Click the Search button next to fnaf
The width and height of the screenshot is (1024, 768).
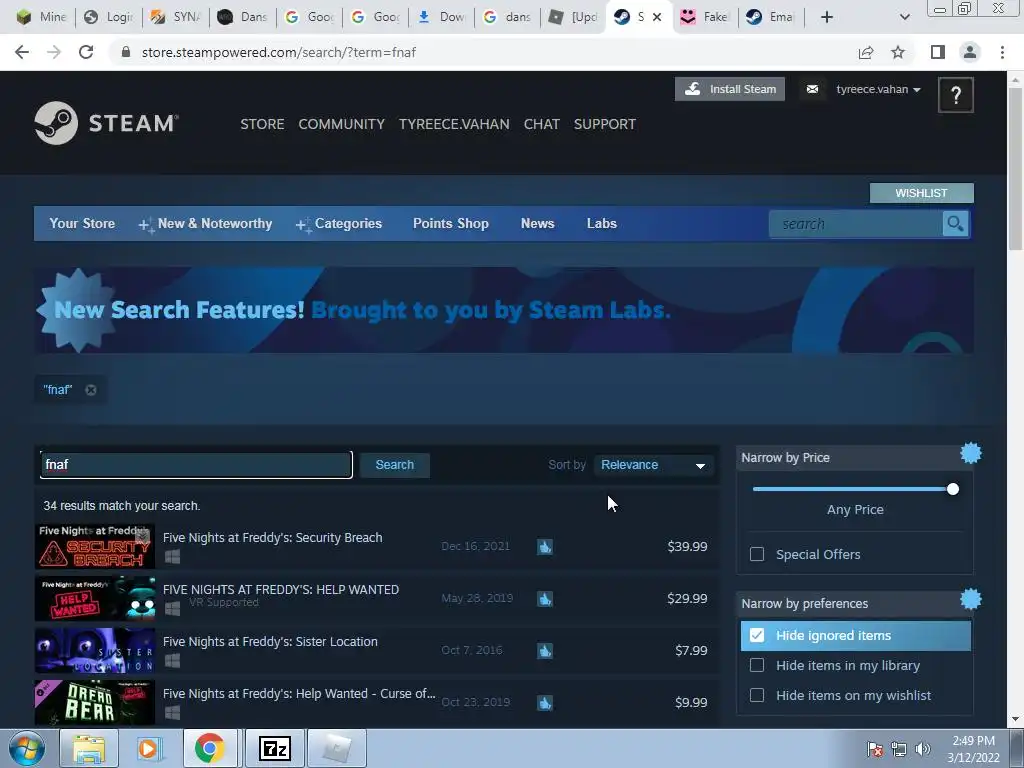394,465
